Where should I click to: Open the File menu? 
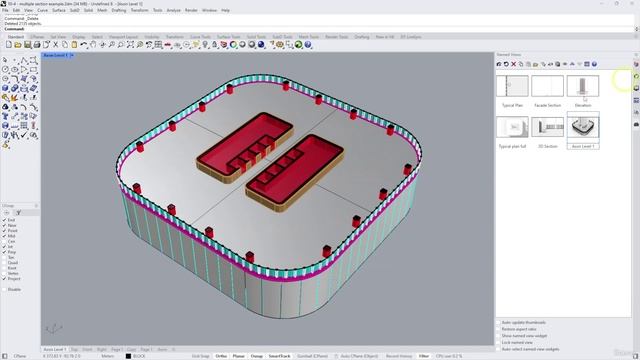click(5, 10)
